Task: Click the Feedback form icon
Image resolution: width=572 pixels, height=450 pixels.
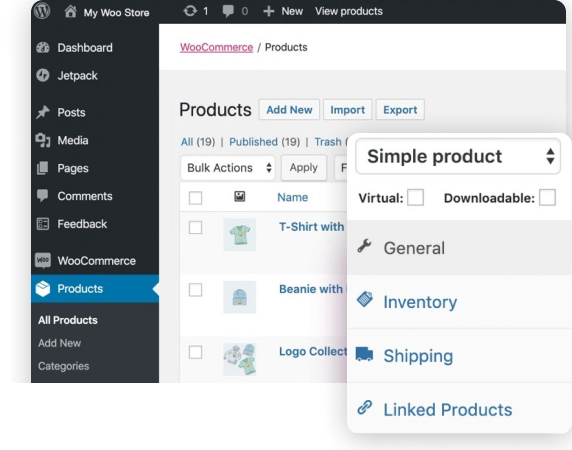Action: coord(43,224)
